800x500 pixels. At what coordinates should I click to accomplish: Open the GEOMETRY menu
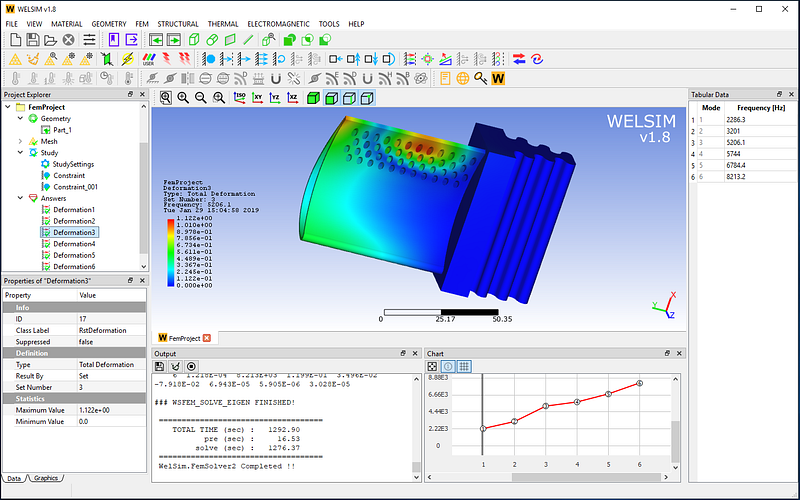pos(109,24)
